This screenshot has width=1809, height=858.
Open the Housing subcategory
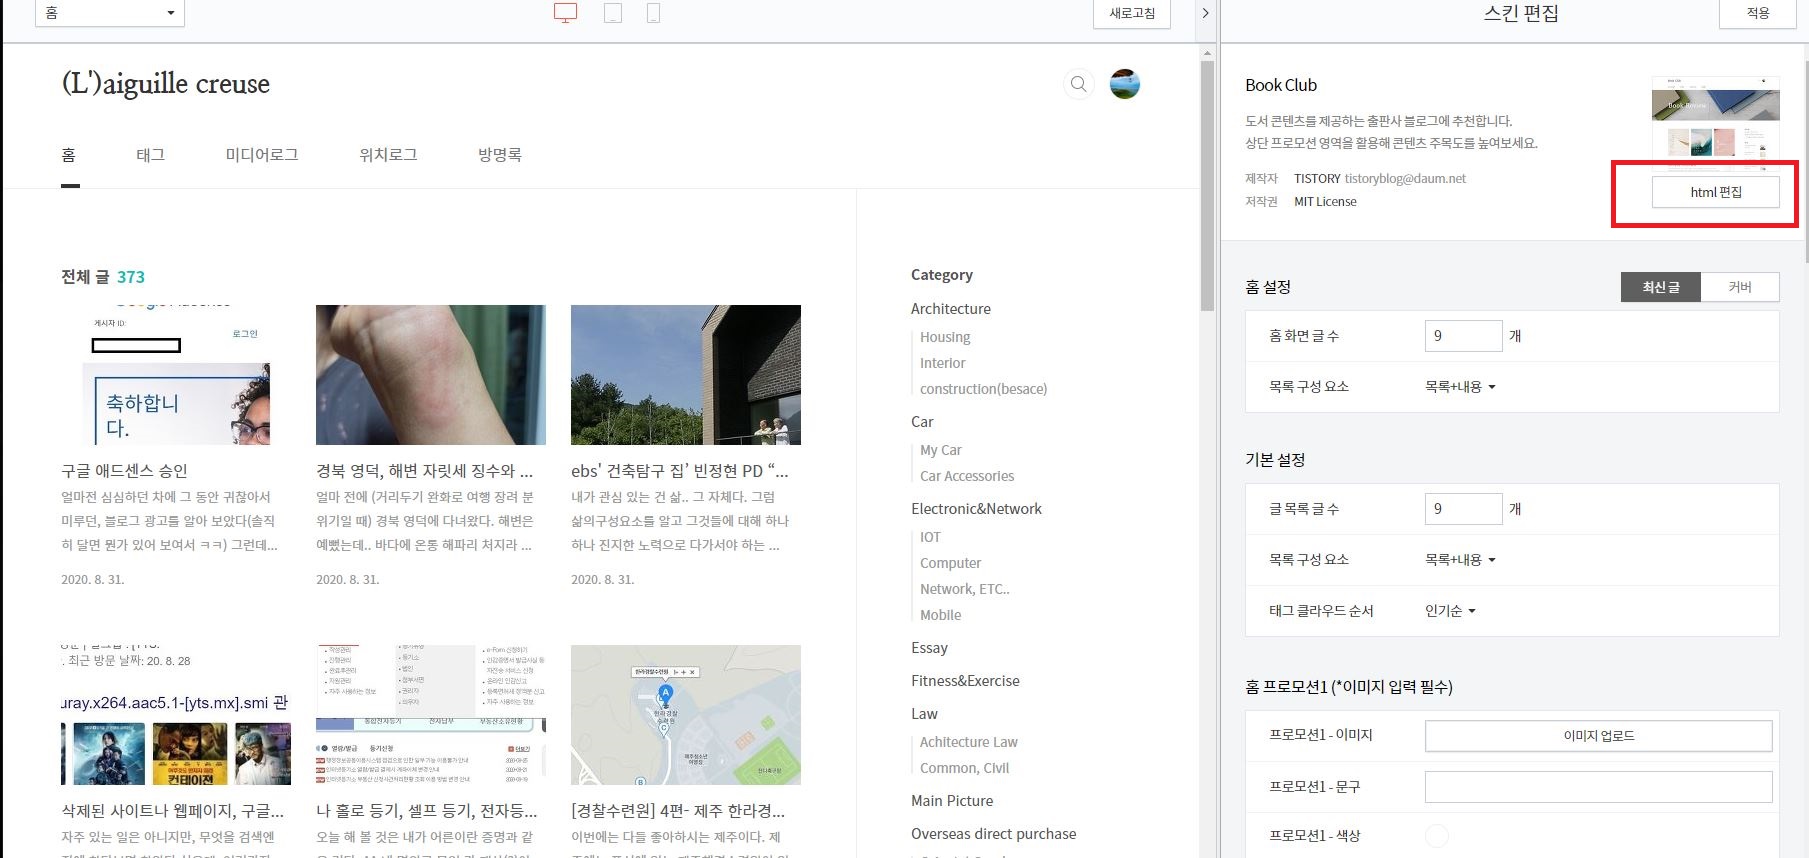tap(945, 337)
